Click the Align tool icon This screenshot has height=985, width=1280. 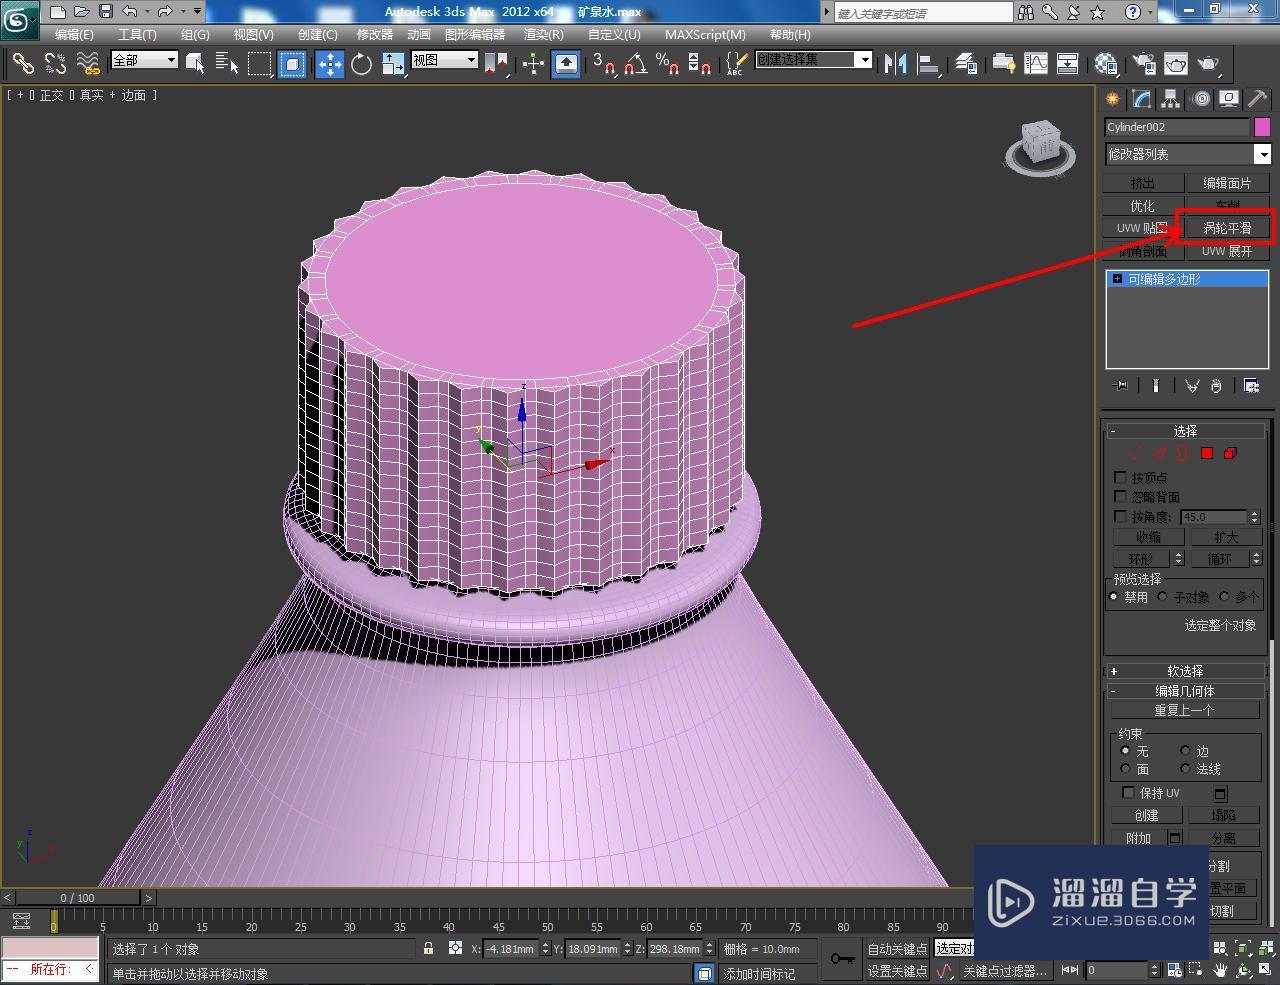(929, 64)
